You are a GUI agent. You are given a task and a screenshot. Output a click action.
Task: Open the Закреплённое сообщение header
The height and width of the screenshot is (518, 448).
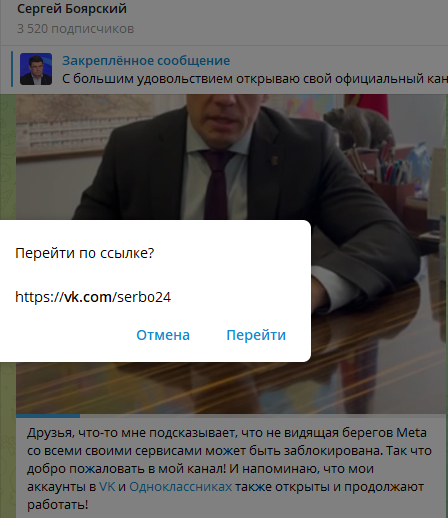(146, 61)
